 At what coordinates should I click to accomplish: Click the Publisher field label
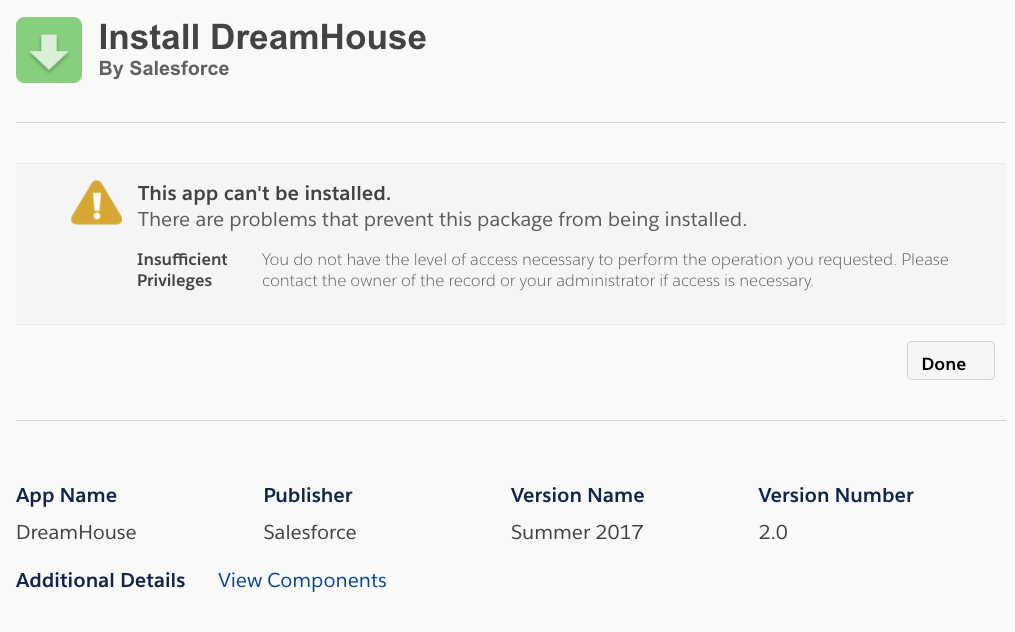click(308, 495)
